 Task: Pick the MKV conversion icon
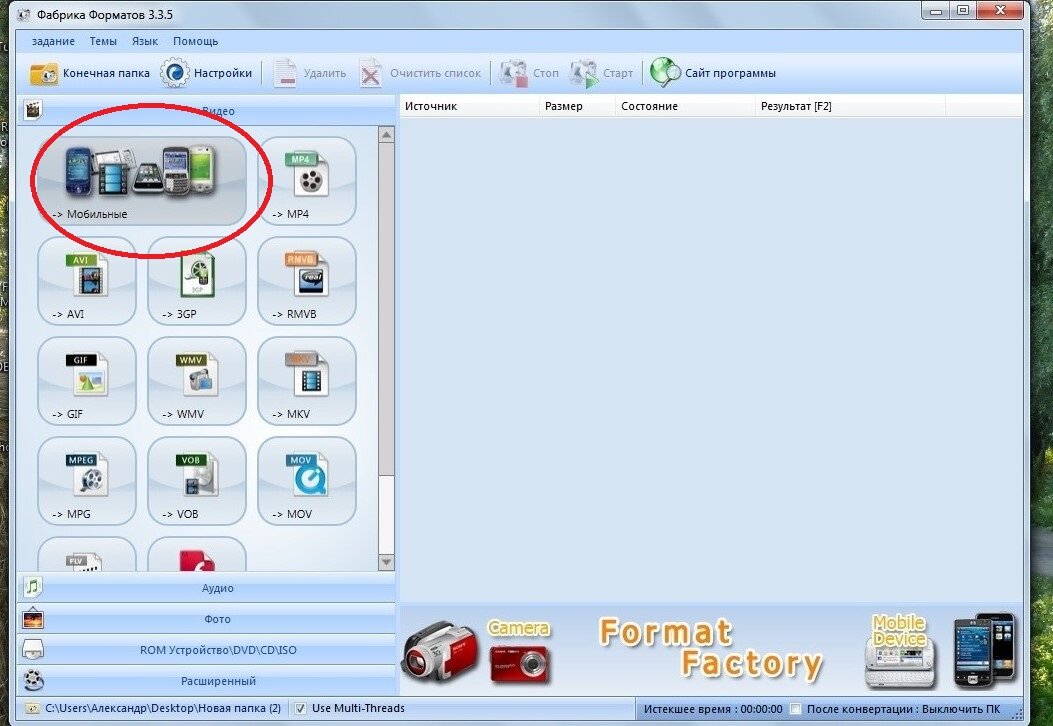[x=307, y=381]
